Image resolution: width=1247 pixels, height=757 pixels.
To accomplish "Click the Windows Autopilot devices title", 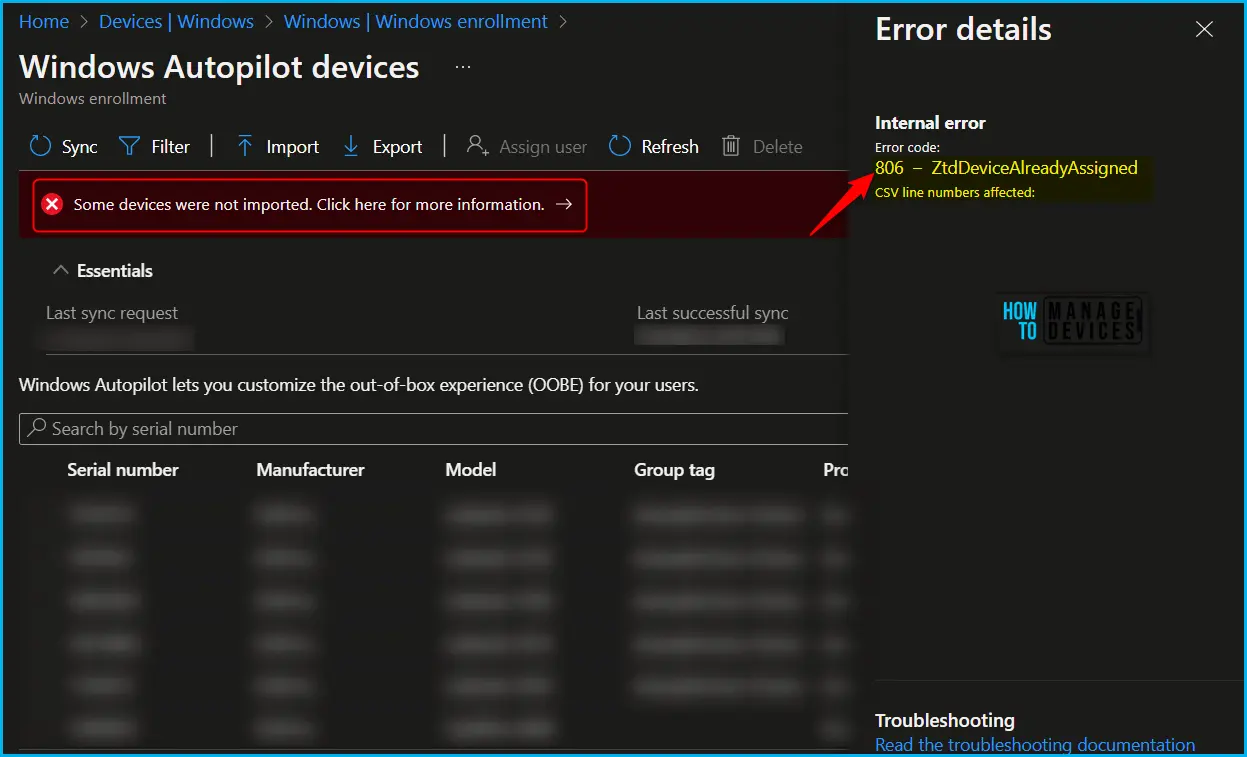I will click(x=219, y=67).
